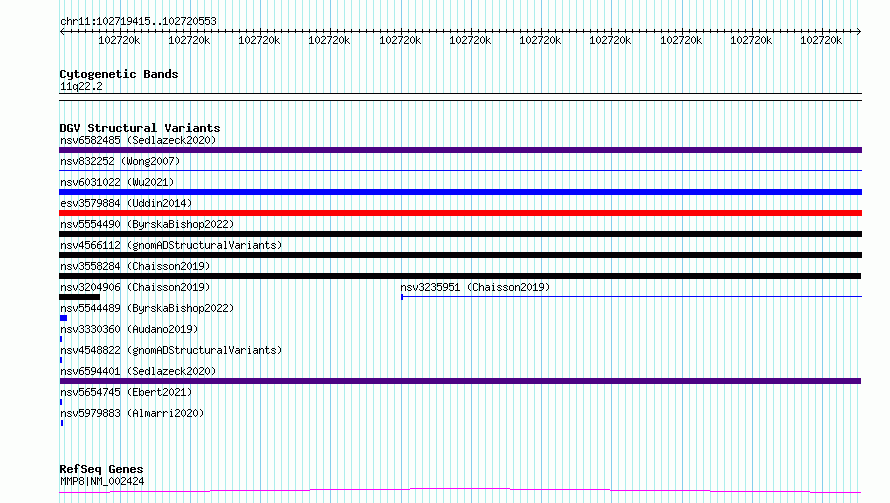Click the purple bar for nsv6582485

pyautogui.click(x=460, y=150)
